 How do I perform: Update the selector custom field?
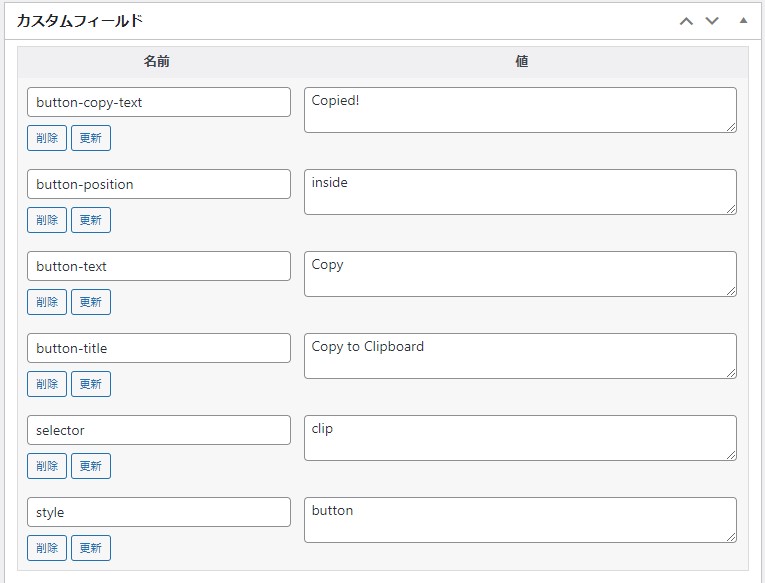[91, 466]
